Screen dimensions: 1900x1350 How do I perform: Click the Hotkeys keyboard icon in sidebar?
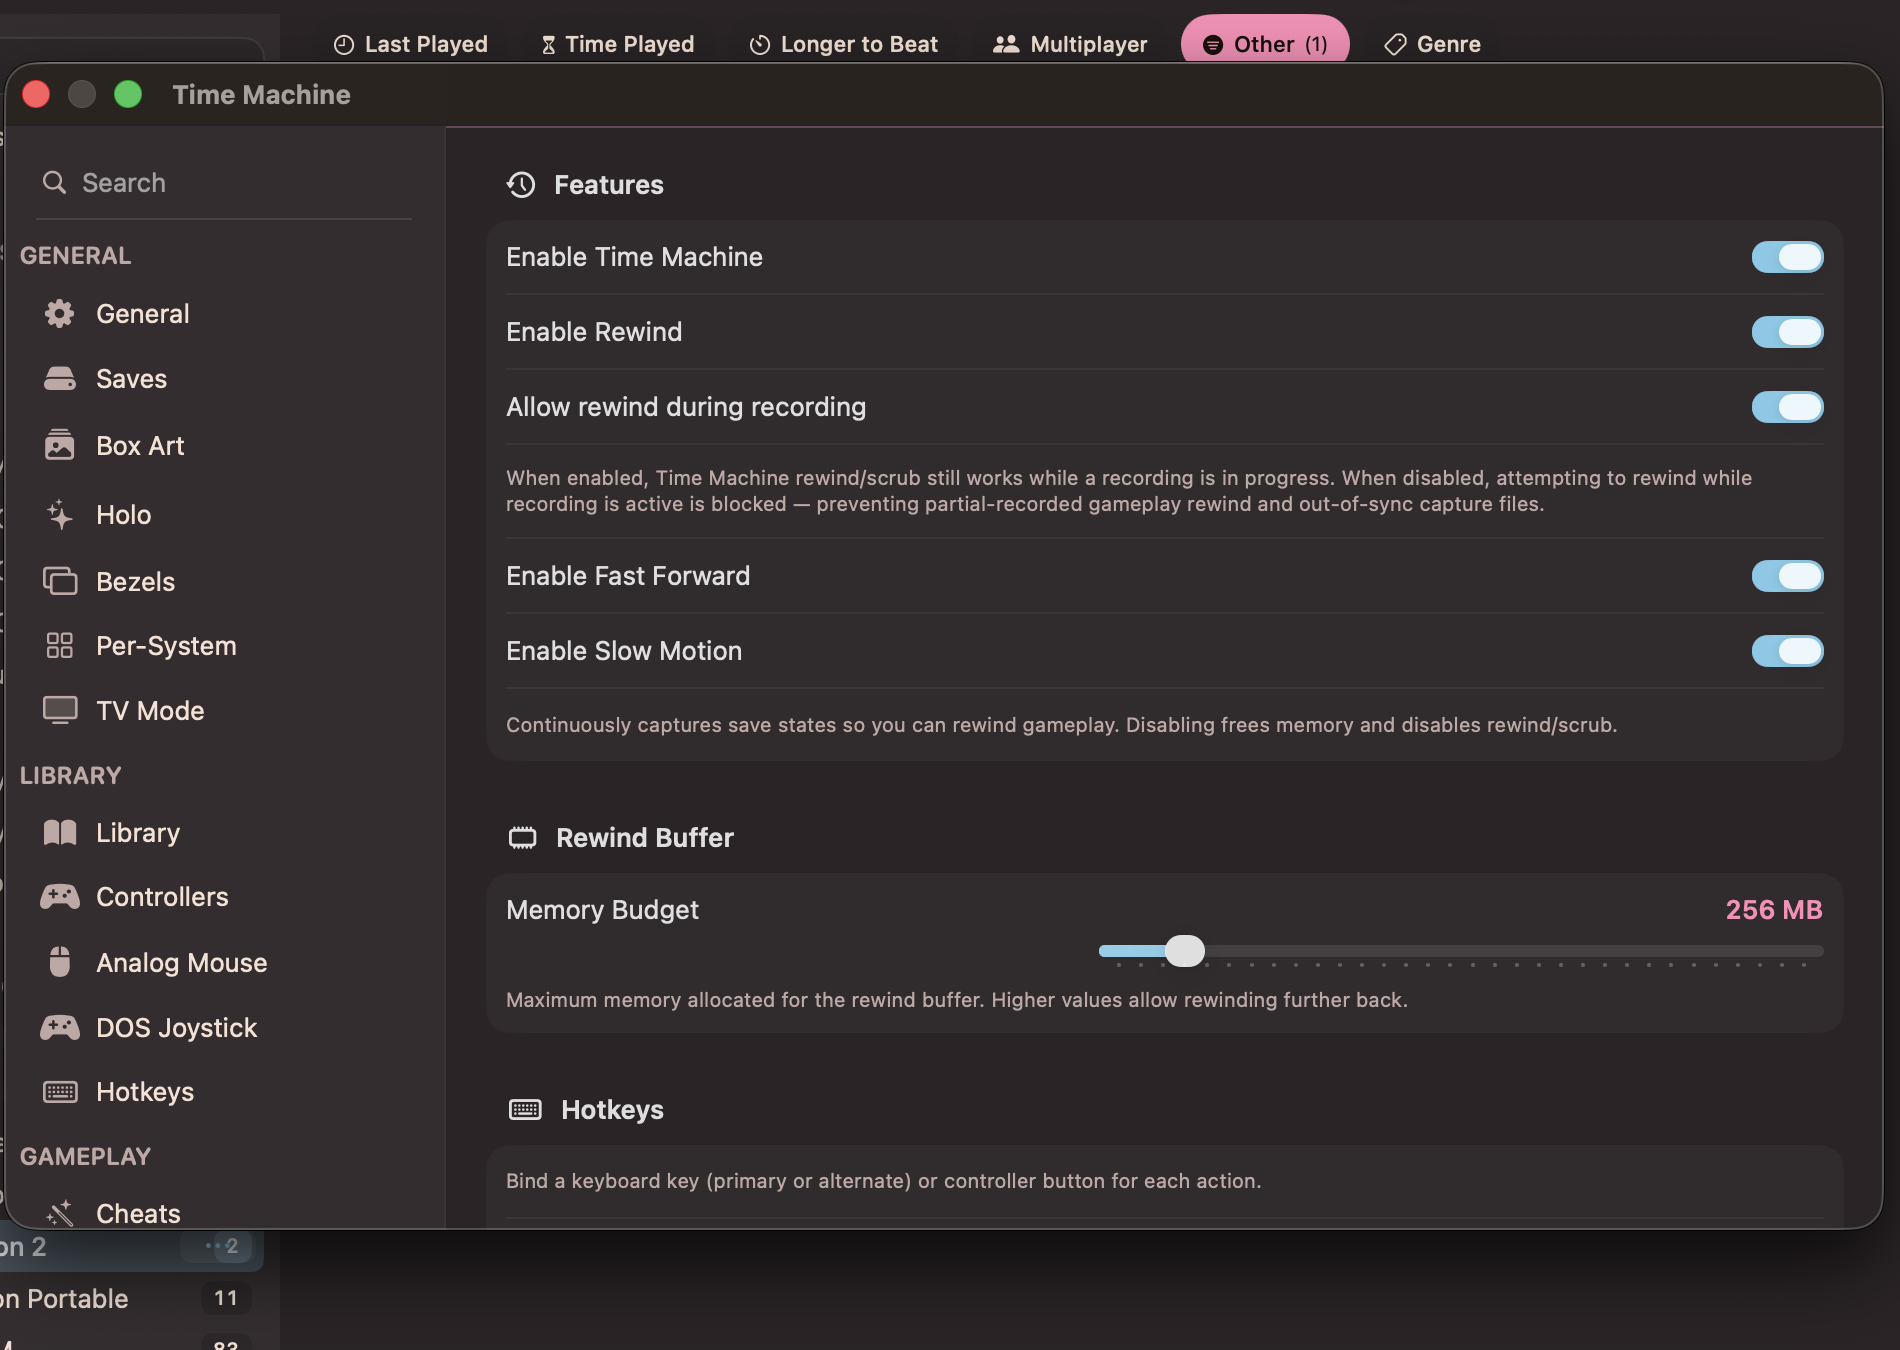click(59, 1091)
